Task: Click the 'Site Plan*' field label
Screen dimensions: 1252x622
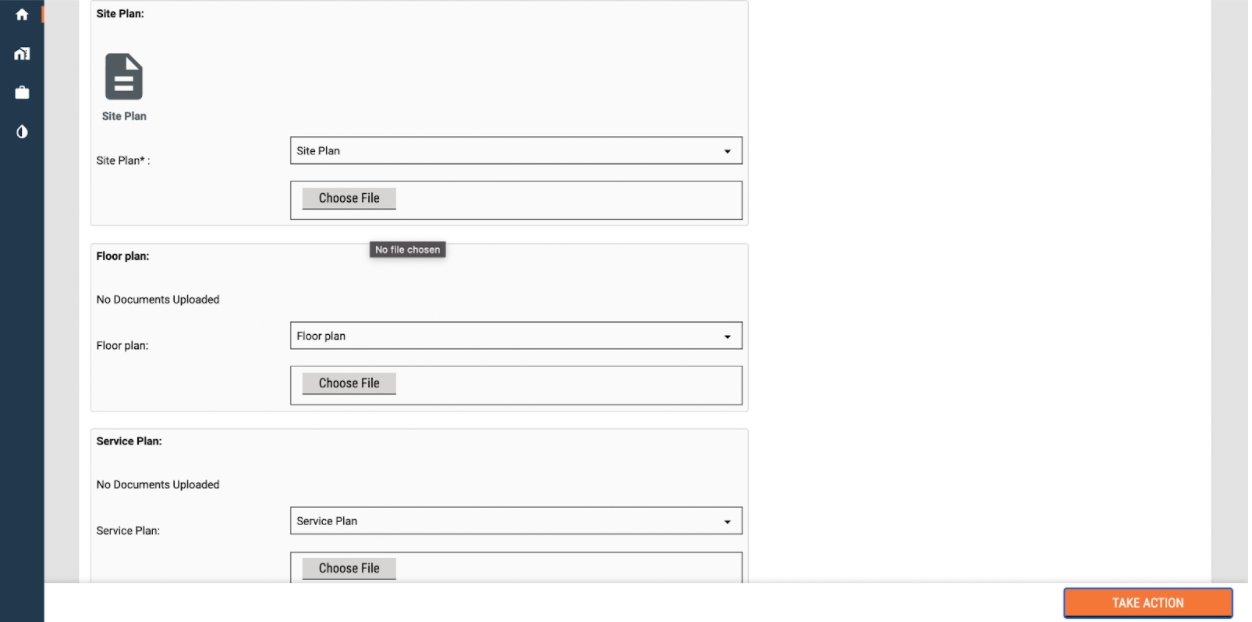Action: (123, 161)
